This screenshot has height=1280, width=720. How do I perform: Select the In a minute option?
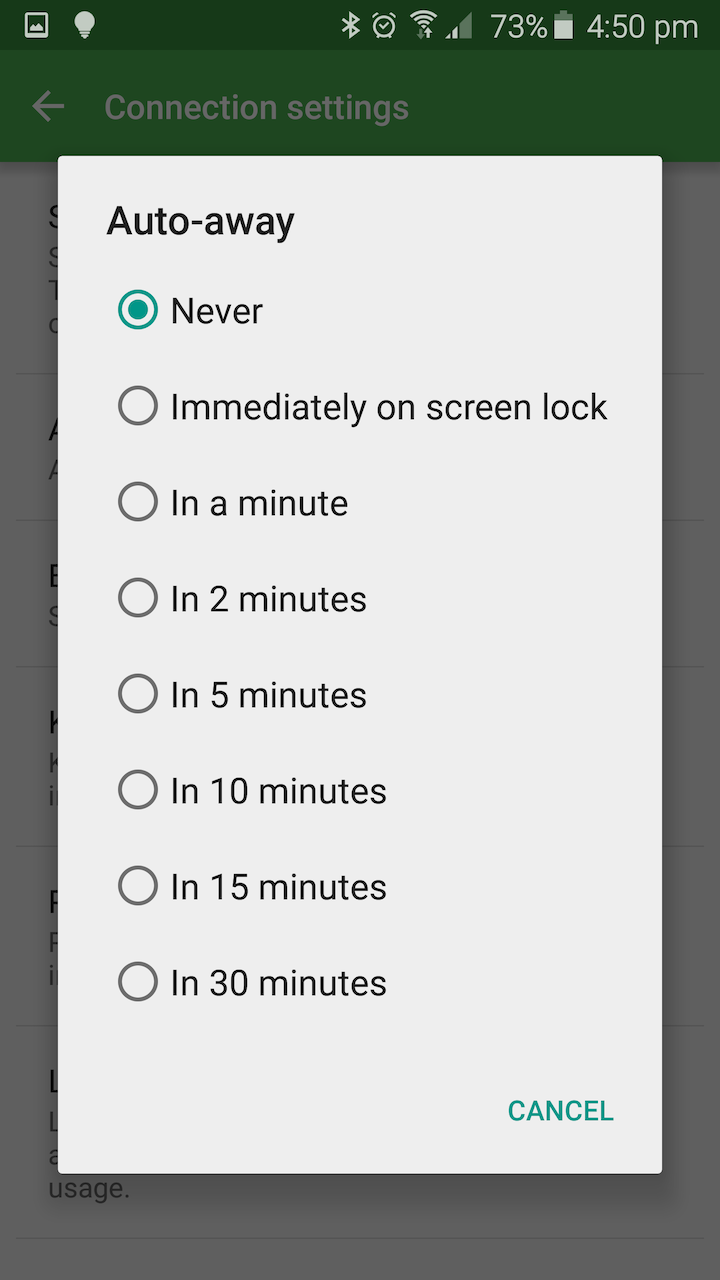click(138, 502)
